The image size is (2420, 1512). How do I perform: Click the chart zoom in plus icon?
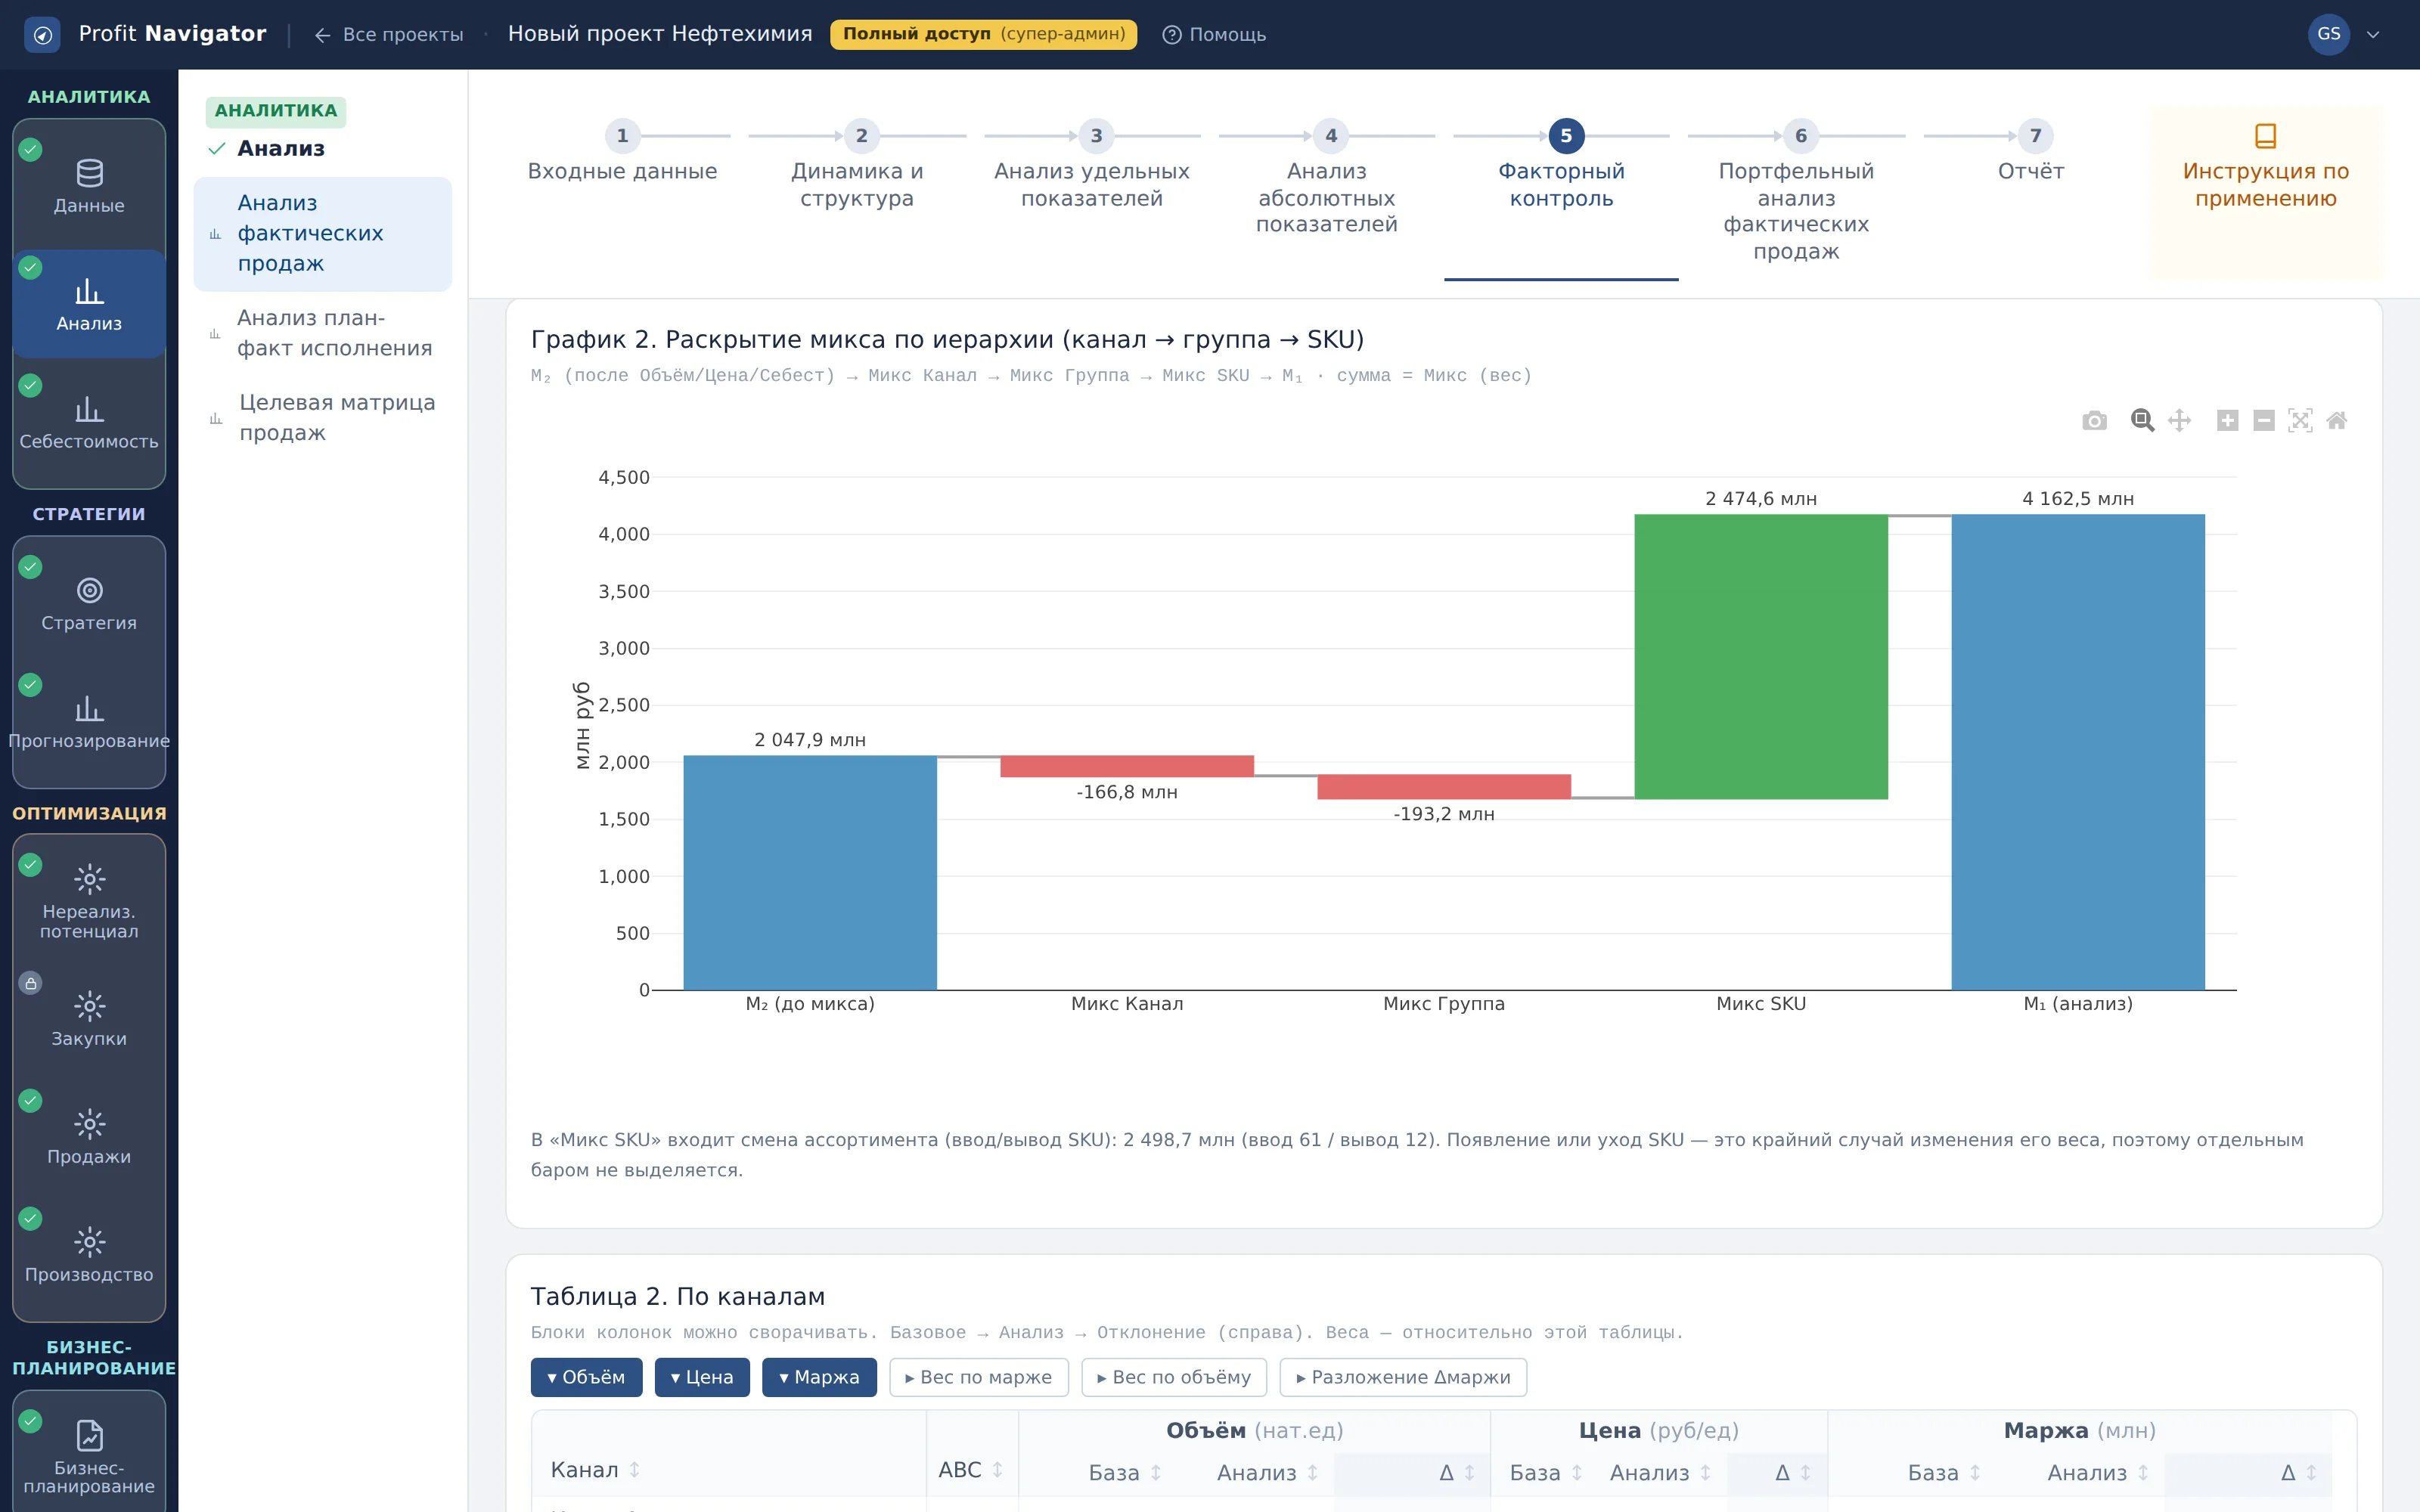2227,421
